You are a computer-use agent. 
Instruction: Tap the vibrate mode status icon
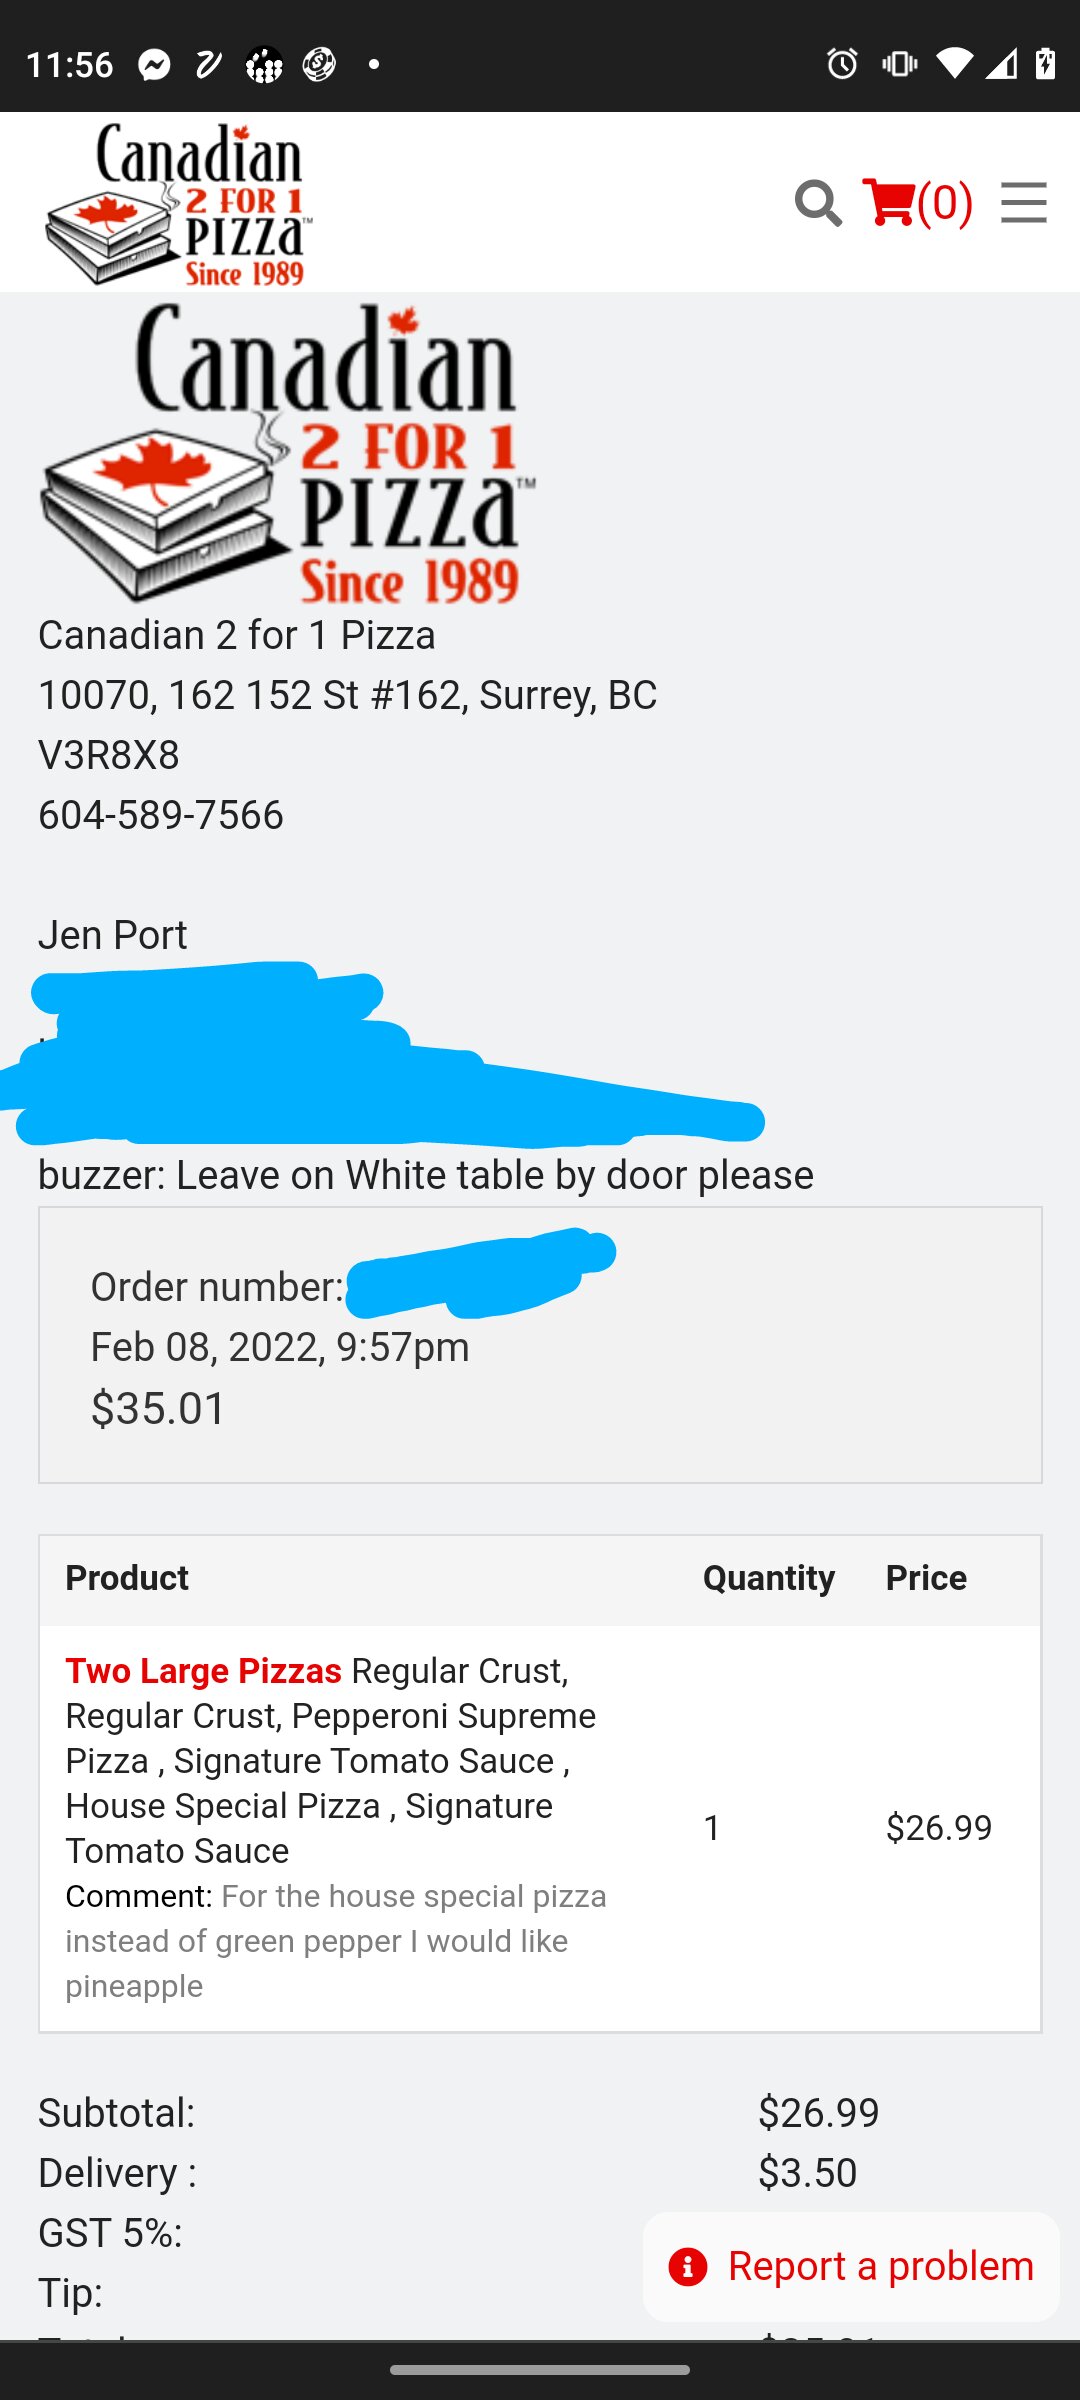[x=899, y=64]
